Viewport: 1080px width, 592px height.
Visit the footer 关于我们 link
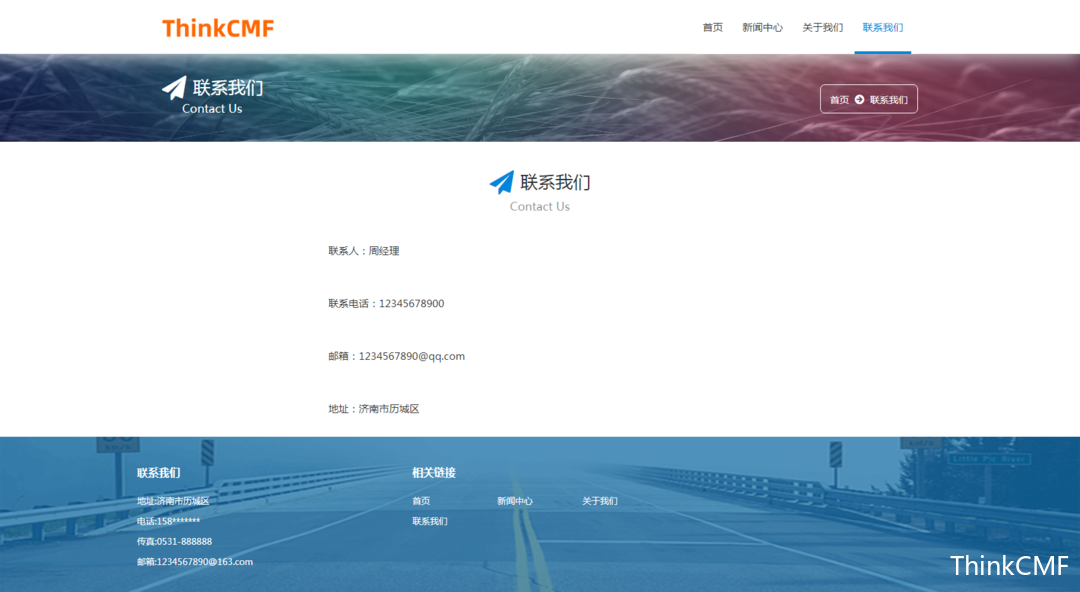[x=599, y=501]
